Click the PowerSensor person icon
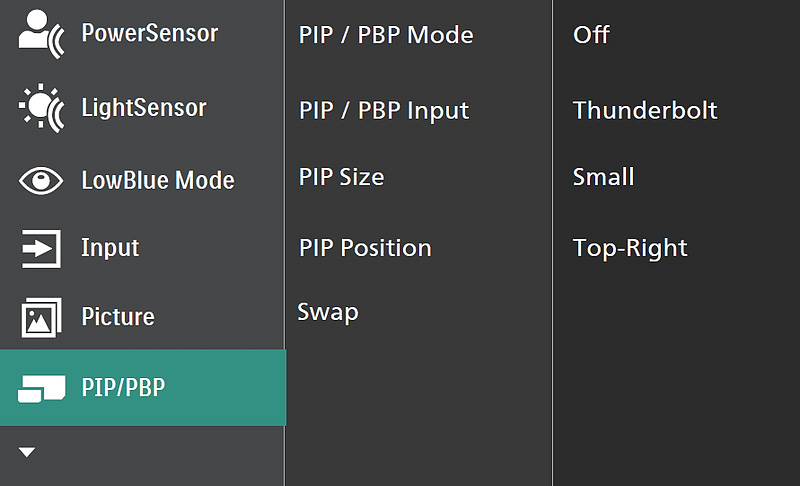This screenshot has height=486, width=800. [x=41, y=35]
